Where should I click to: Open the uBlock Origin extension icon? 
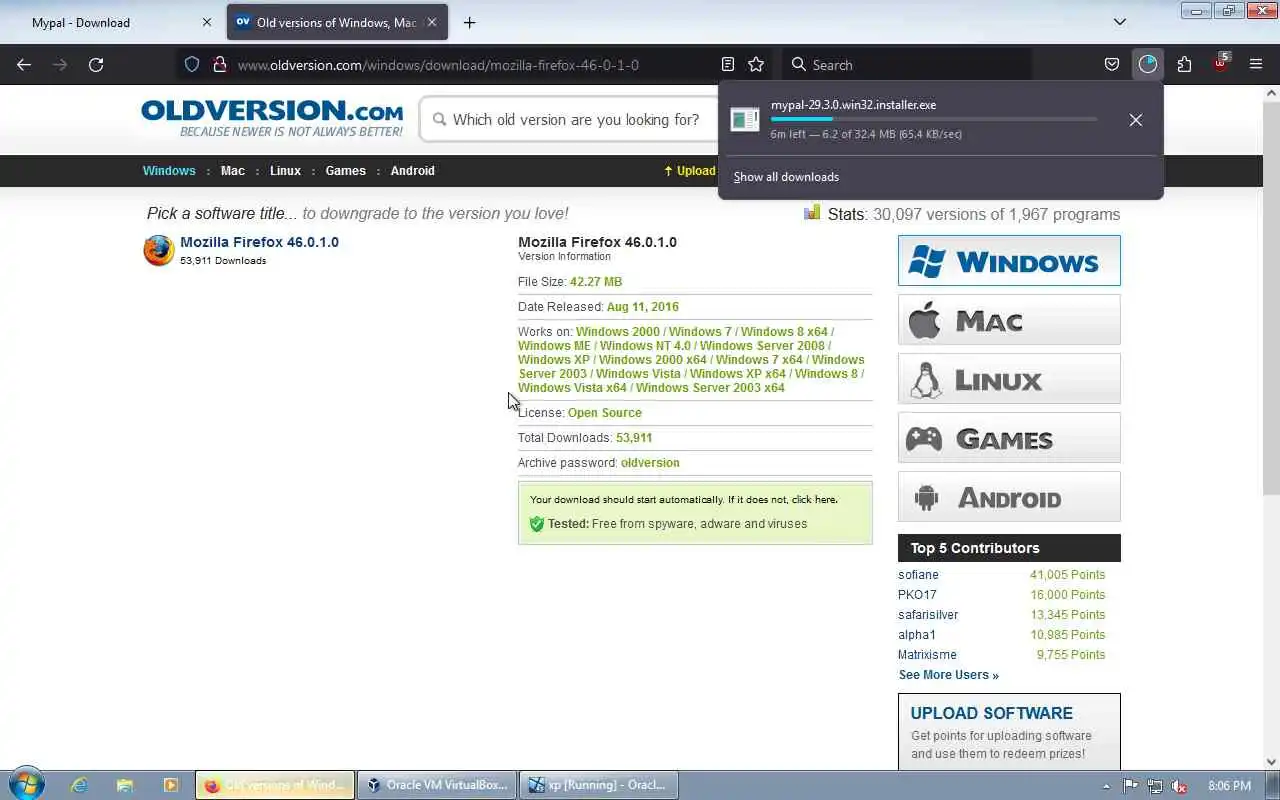tap(1220, 64)
